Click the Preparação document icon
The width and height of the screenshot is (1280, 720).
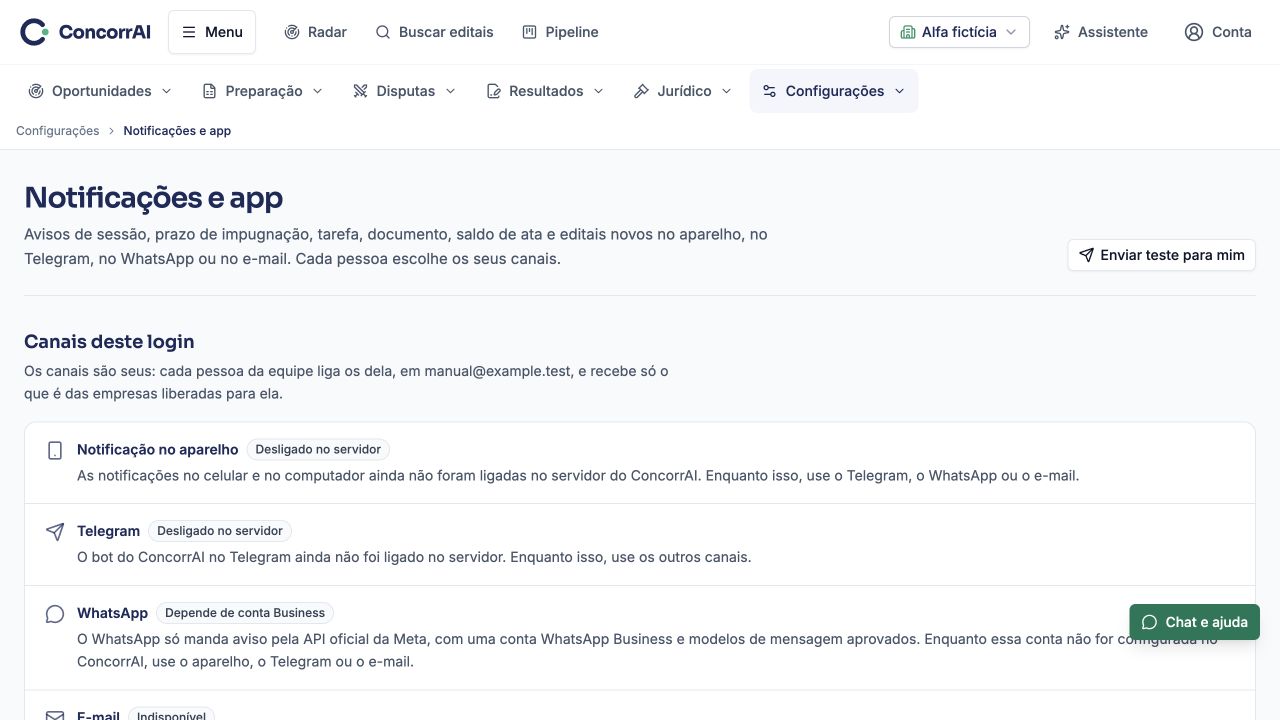pyautogui.click(x=209, y=91)
